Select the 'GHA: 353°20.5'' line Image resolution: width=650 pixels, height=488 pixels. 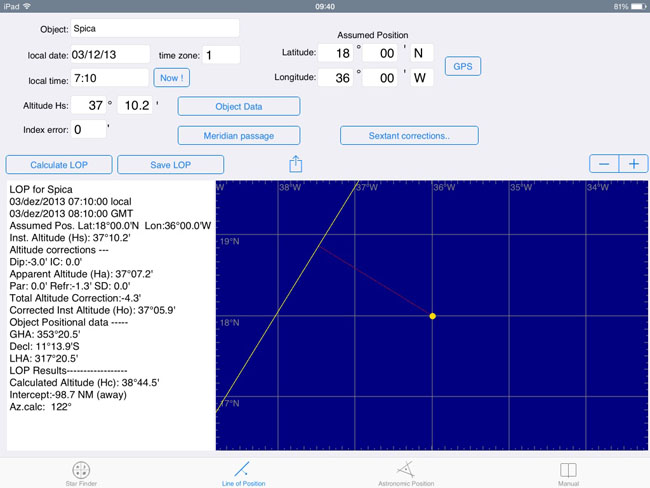45,334
